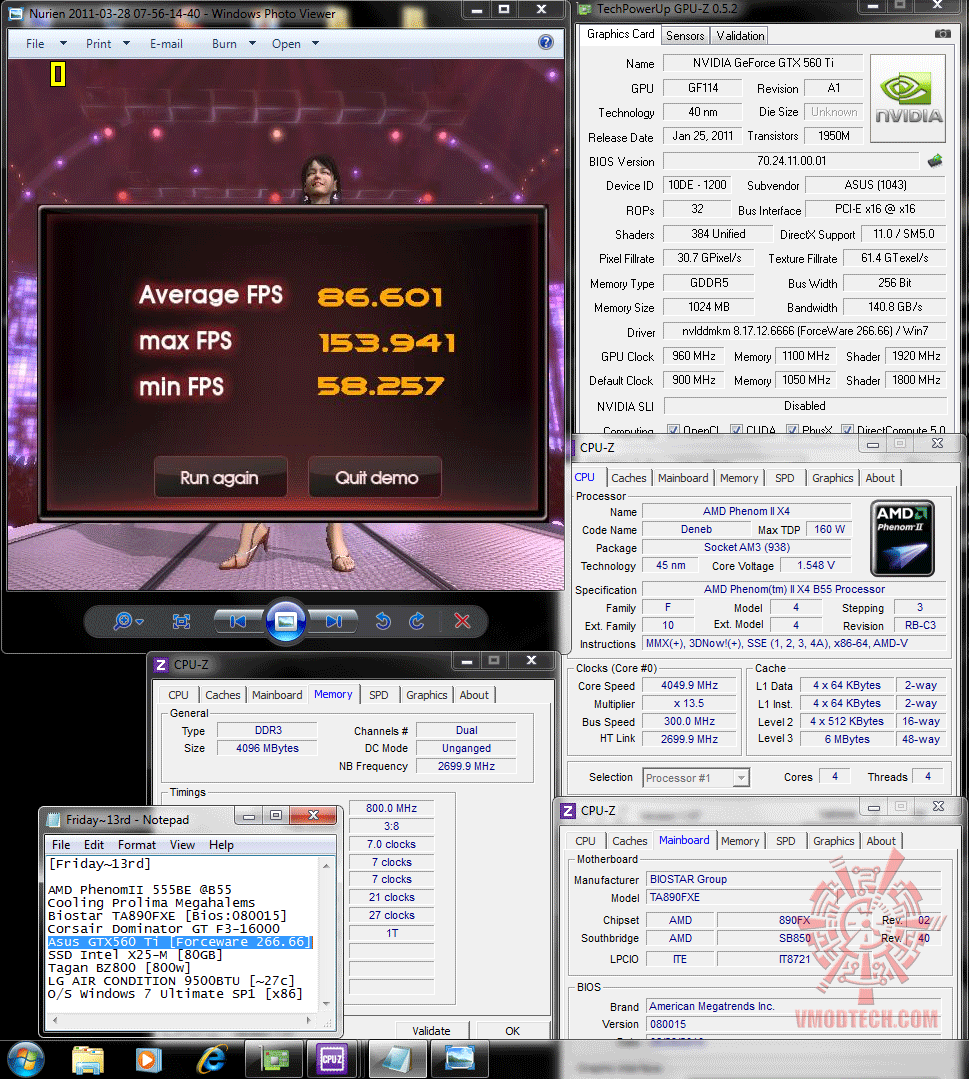Screen dimensions: 969x1079
Task: Click the CPU-Z memory window title icon
Action: pos(160,664)
